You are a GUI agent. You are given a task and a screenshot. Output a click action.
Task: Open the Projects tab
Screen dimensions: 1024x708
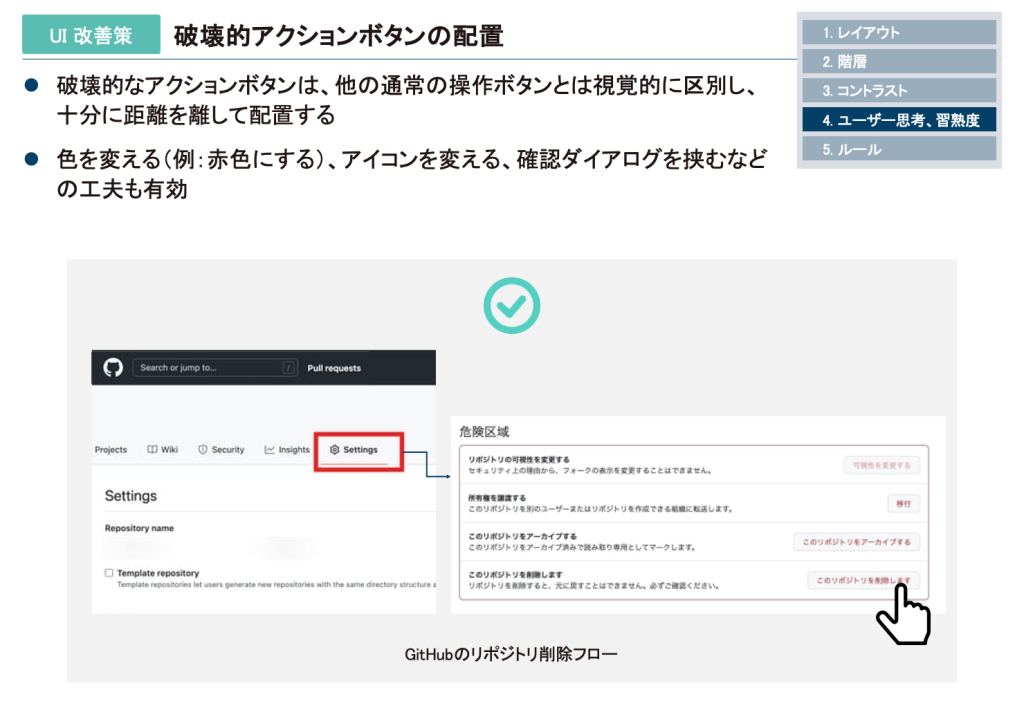[111, 450]
